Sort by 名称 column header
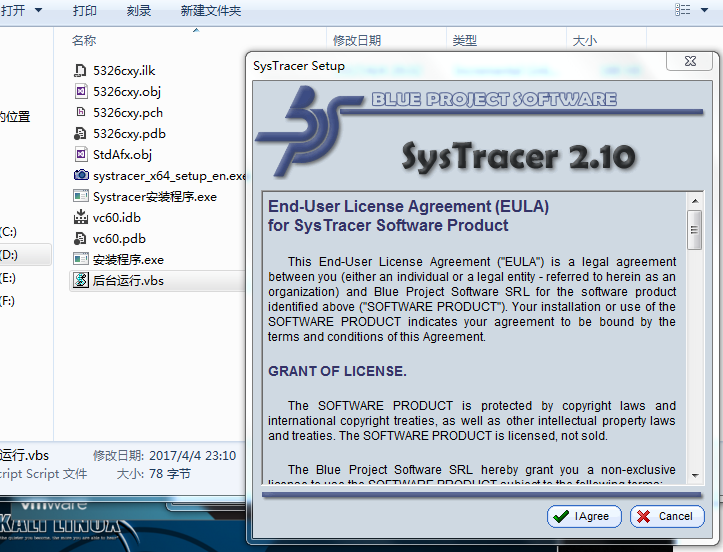 84,41
